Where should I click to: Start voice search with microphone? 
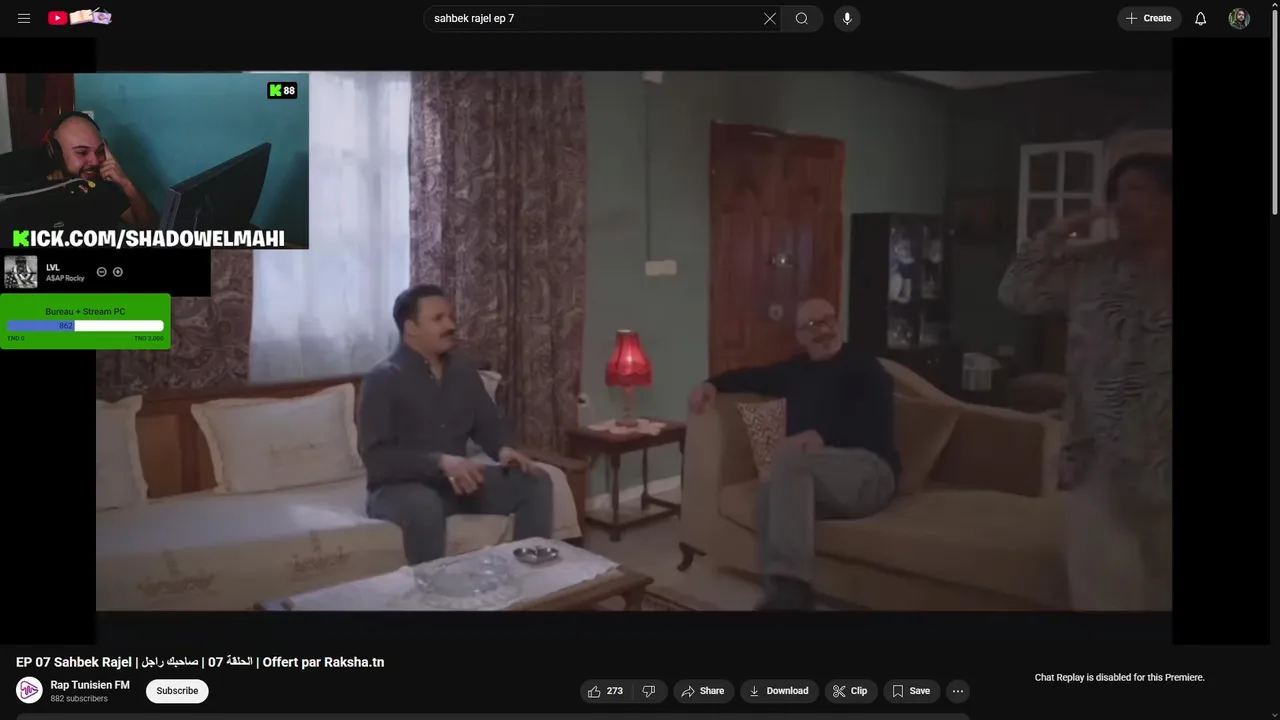click(847, 18)
